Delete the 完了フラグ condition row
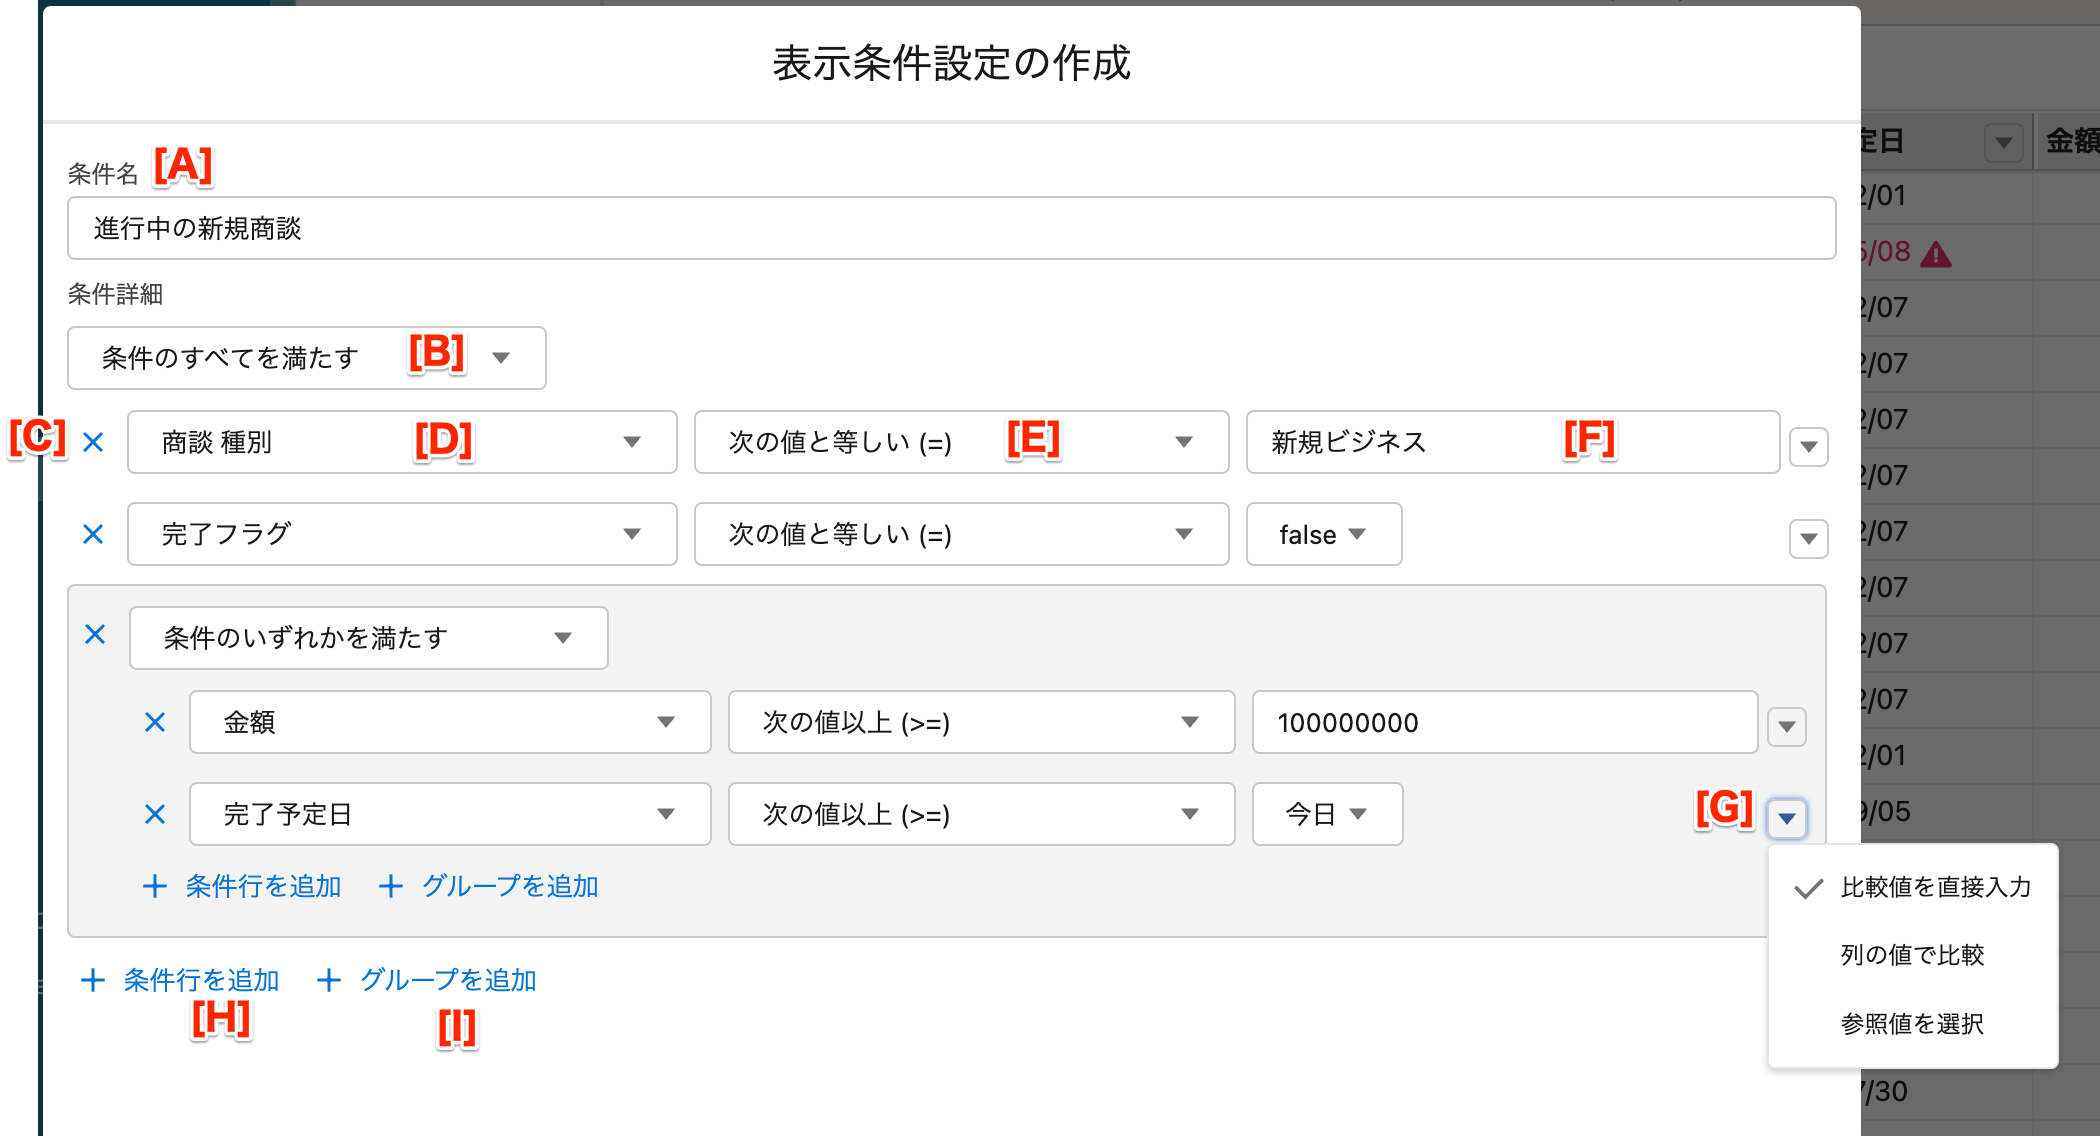The image size is (2100, 1136). coord(93,534)
